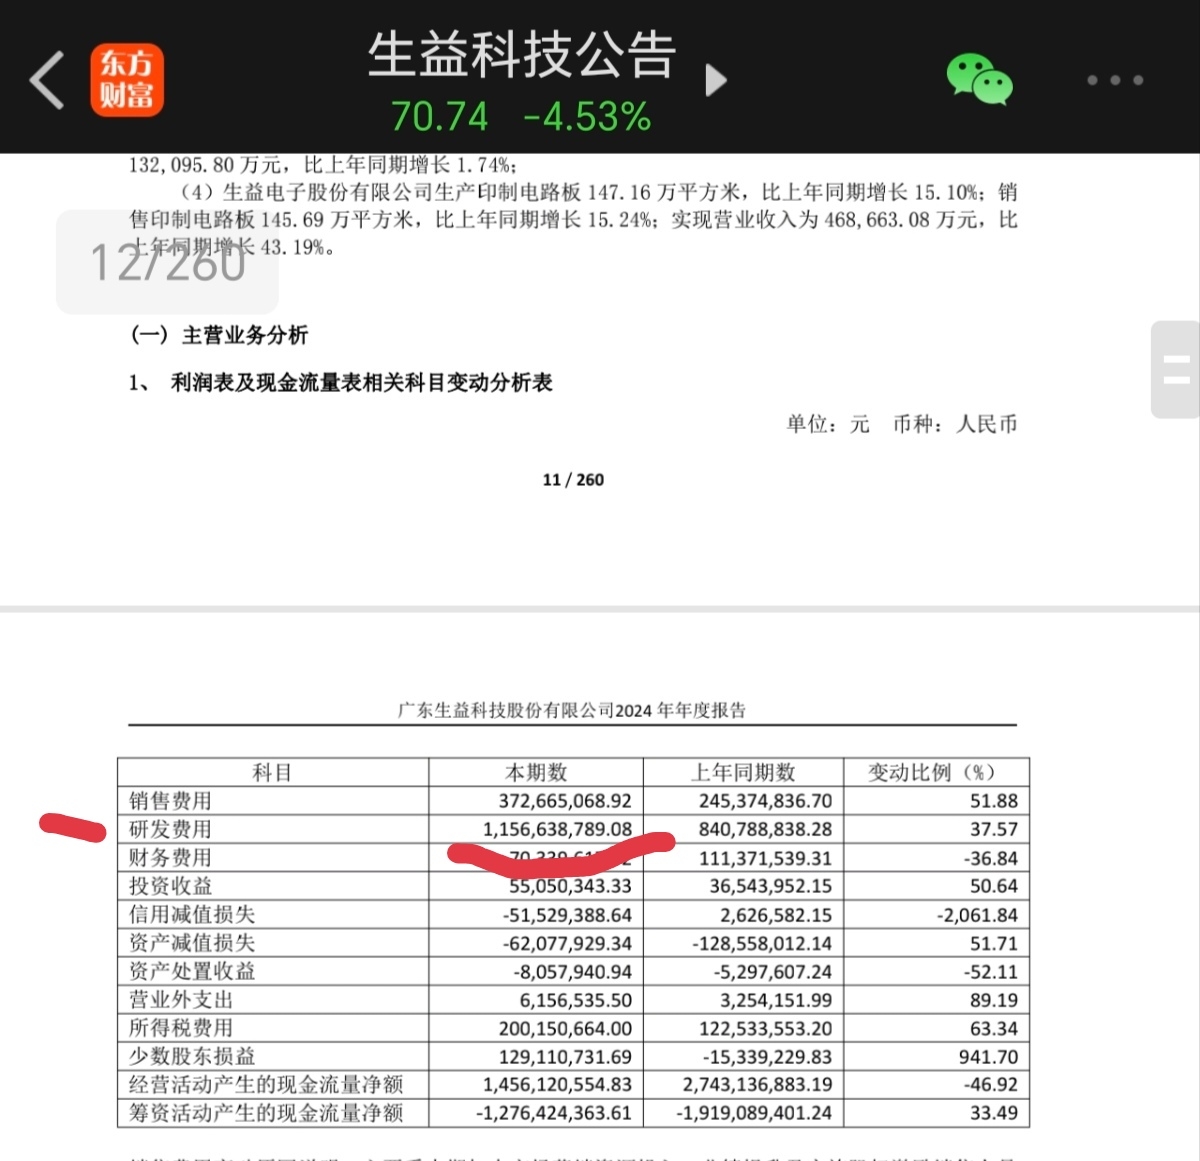Screen dimensions: 1200x1161
Task: Share via the WeChat icon
Action: (x=979, y=80)
